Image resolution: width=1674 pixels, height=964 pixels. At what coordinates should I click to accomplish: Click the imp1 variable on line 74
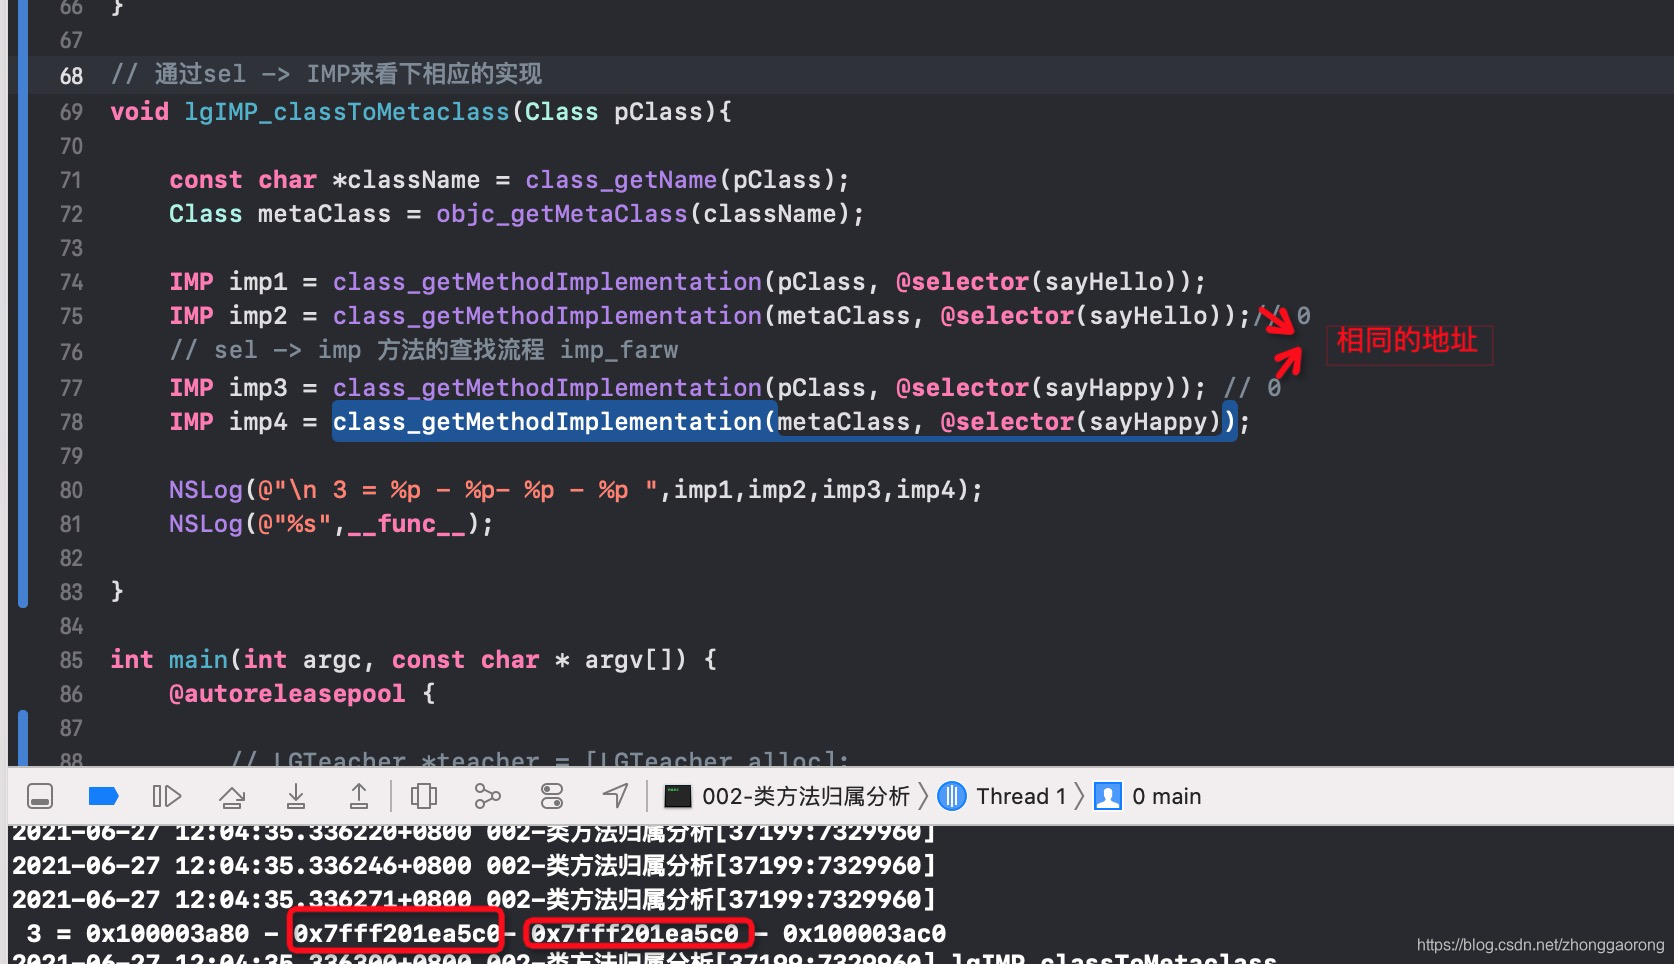coord(258,282)
